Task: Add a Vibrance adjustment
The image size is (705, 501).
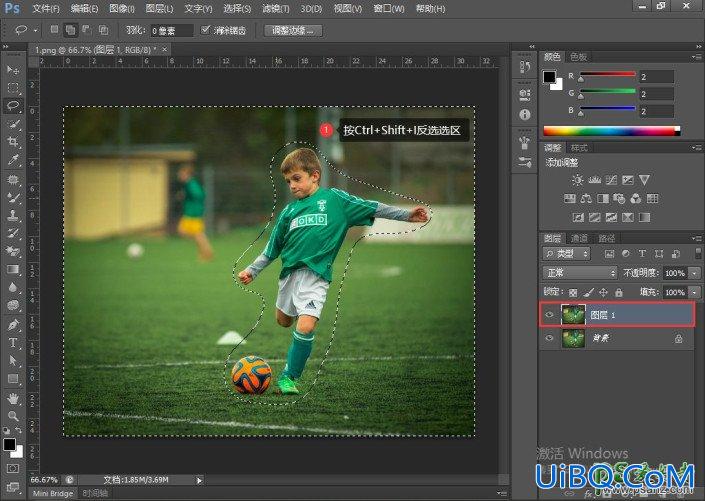Action: (x=644, y=180)
